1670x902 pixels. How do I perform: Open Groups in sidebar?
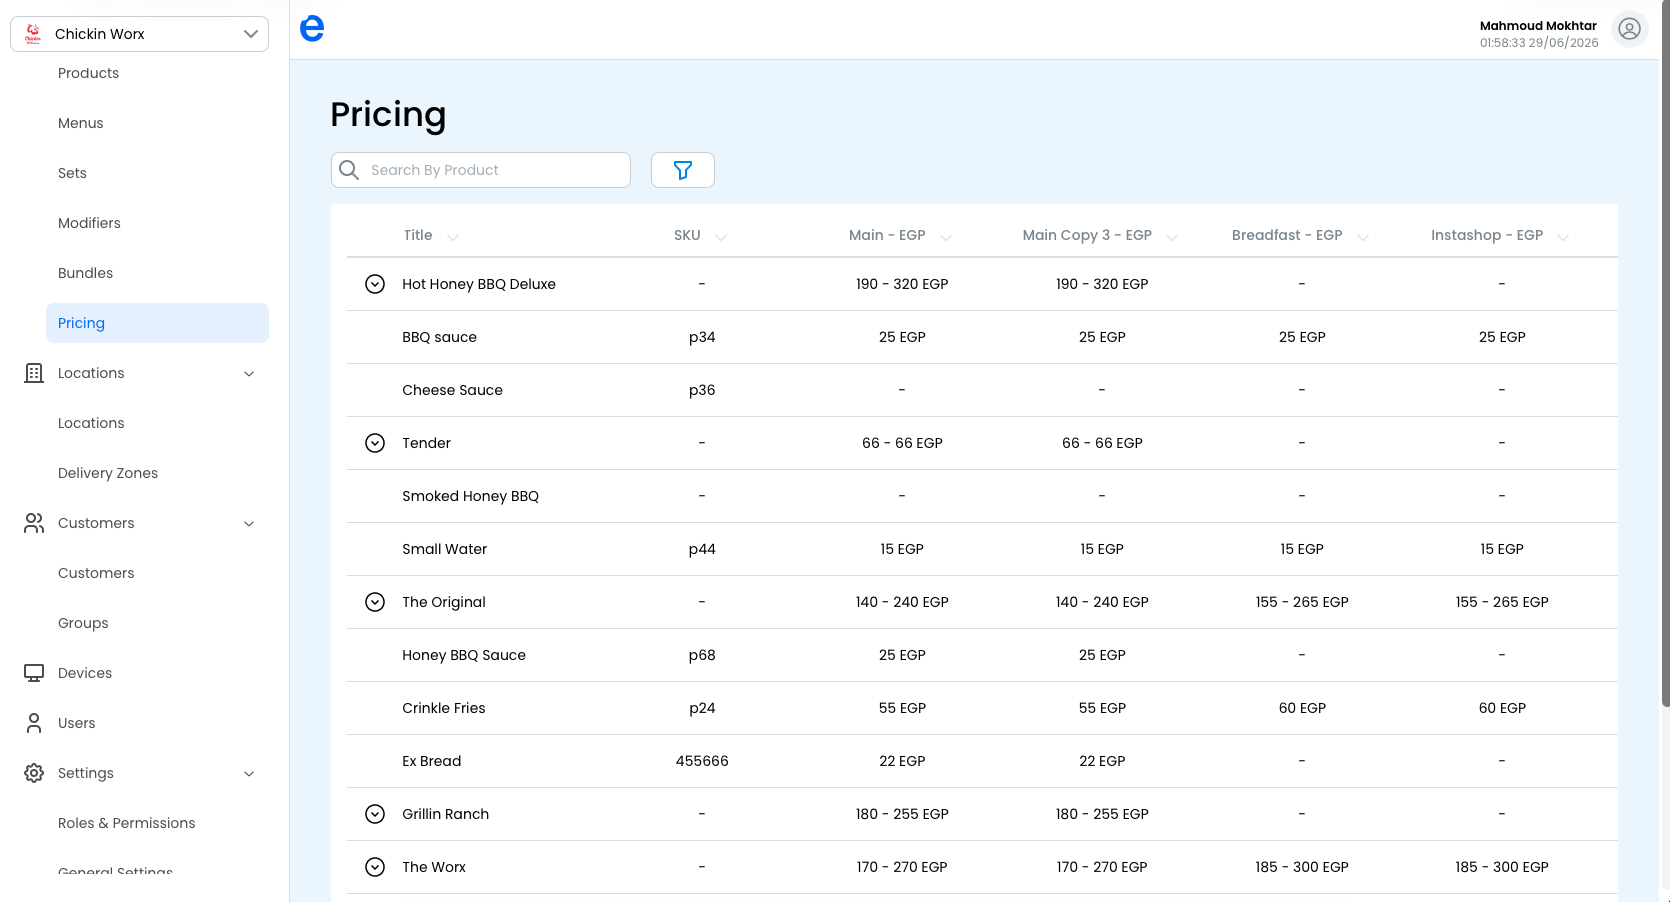[x=83, y=623]
